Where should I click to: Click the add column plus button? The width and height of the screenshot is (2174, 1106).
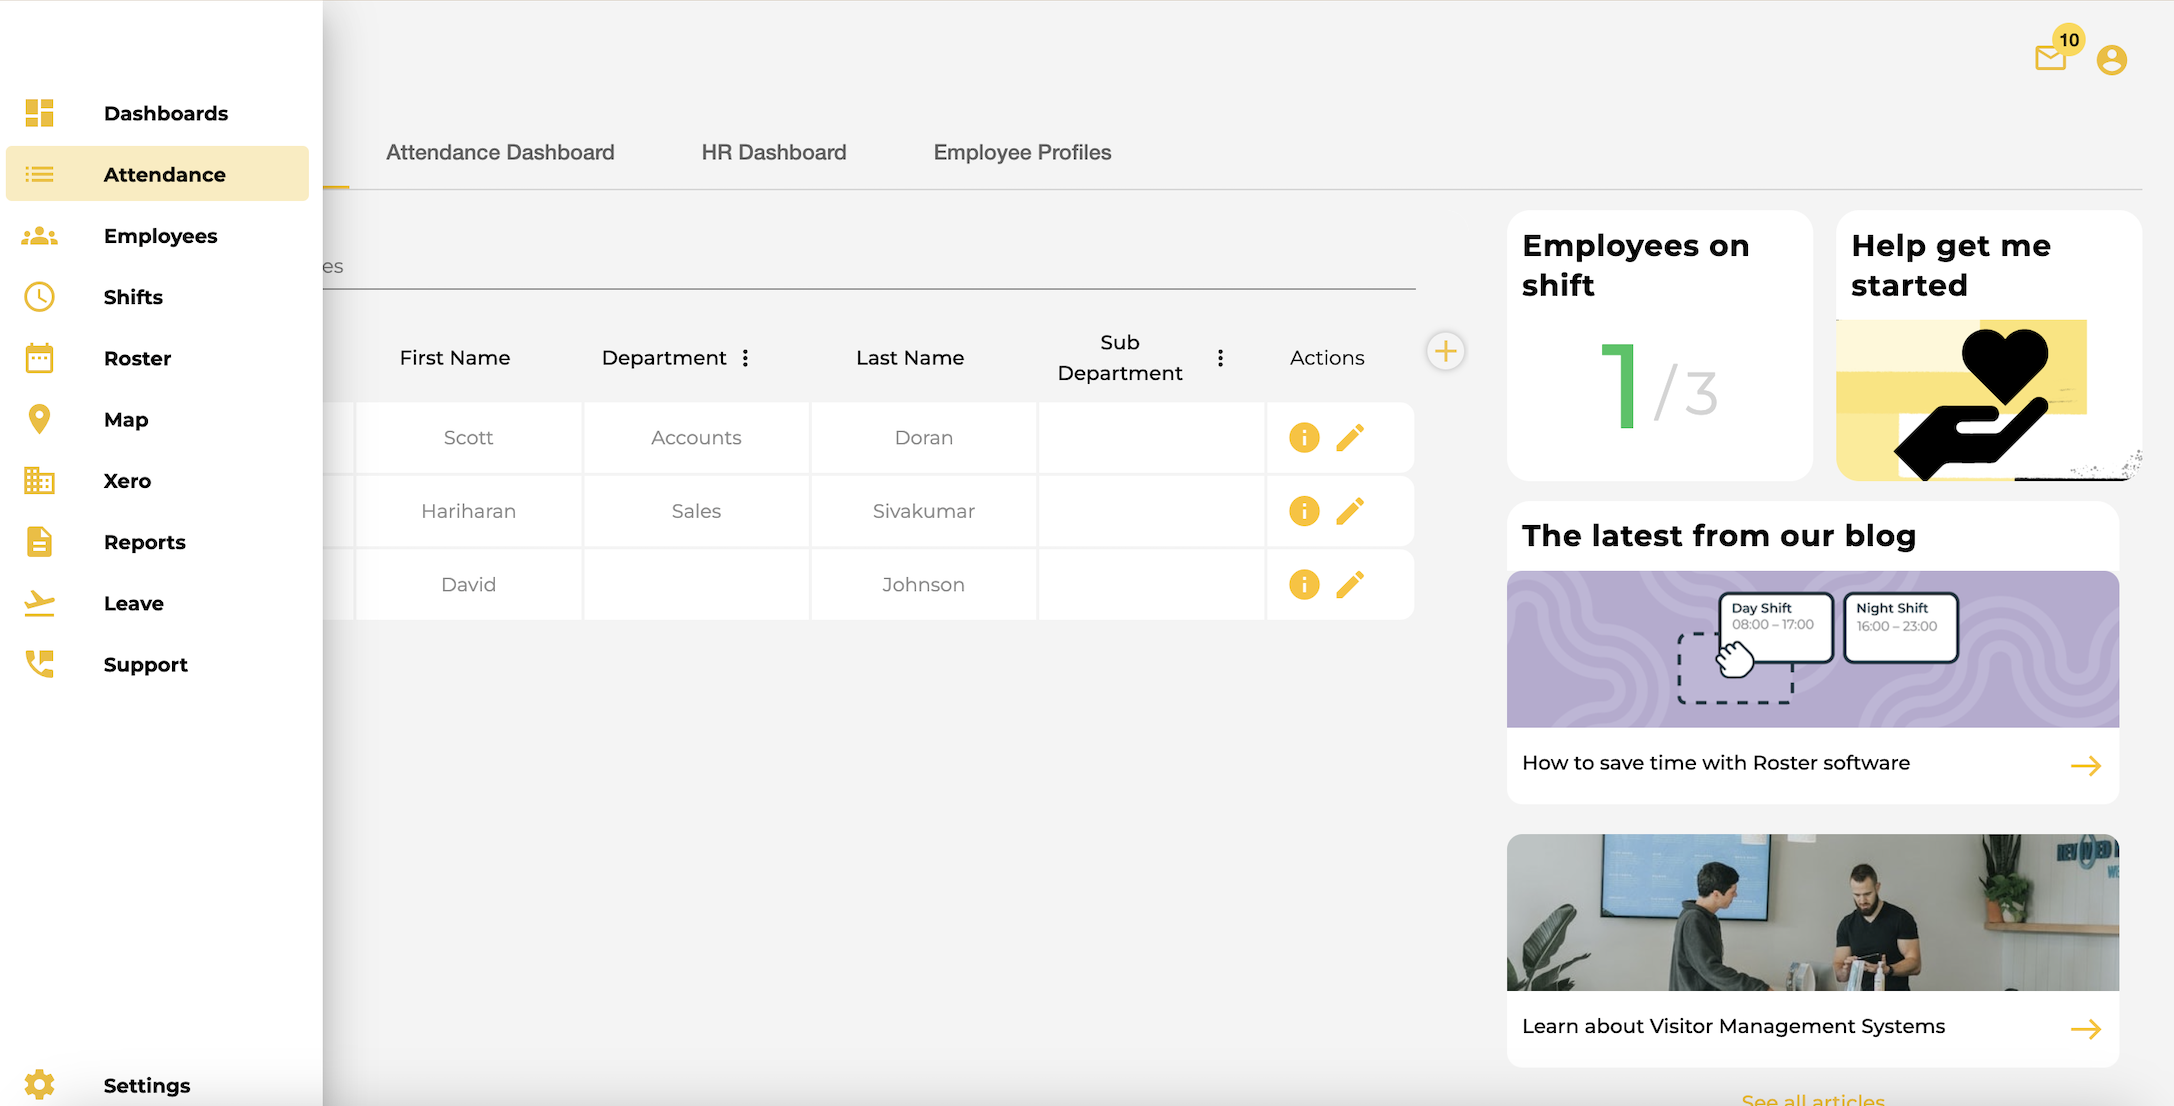pyautogui.click(x=1445, y=351)
